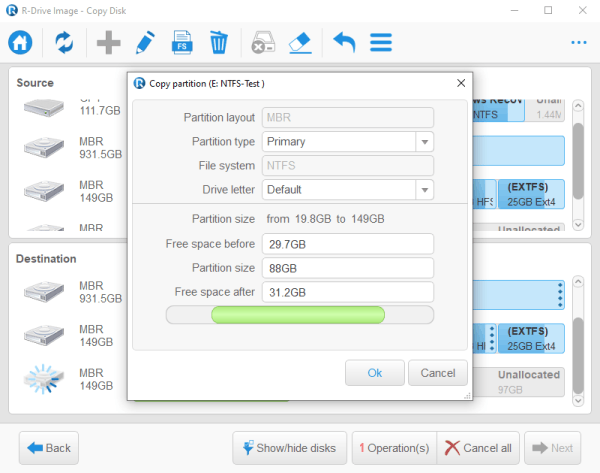Viewport: 600px width, 473px height.
Task: Click Show/hide disks button
Action: [x=290, y=448]
